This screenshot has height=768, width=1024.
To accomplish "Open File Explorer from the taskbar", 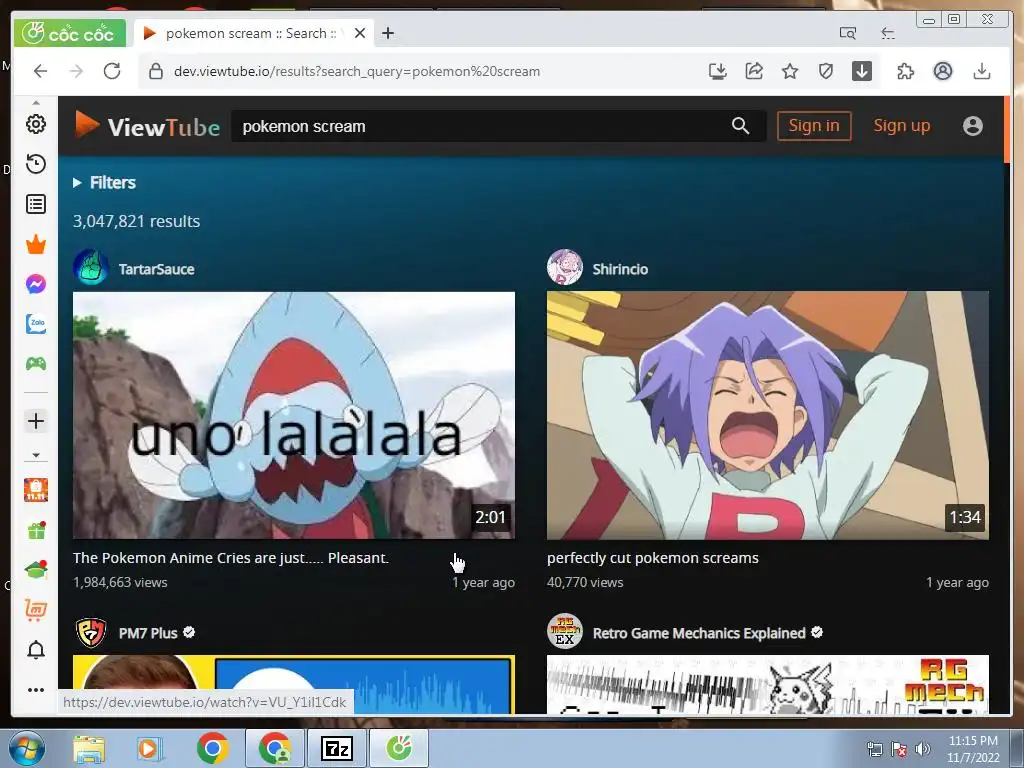I will [89, 748].
